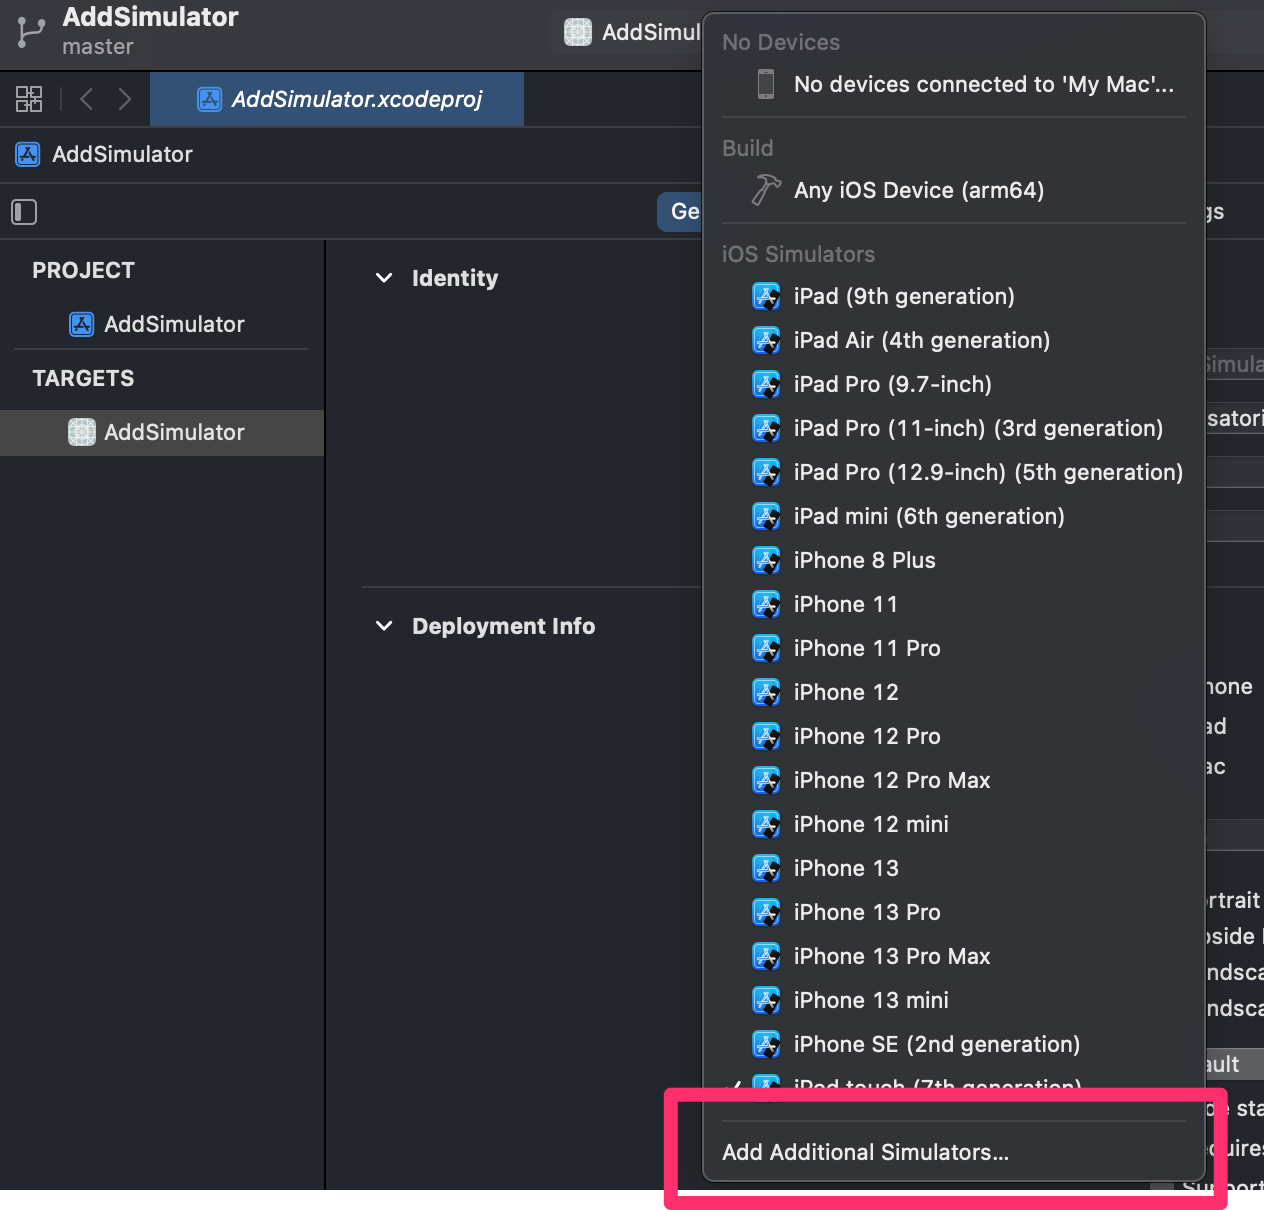Collapse the Deployment Info section
The height and width of the screenshot is (1210, 1264).
(x=384, y=626)
